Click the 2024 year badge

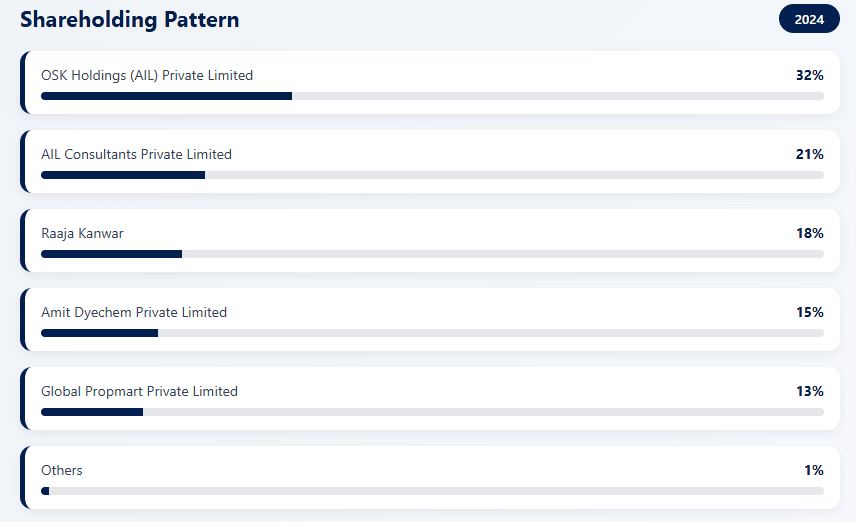click(x=809, y=19)
